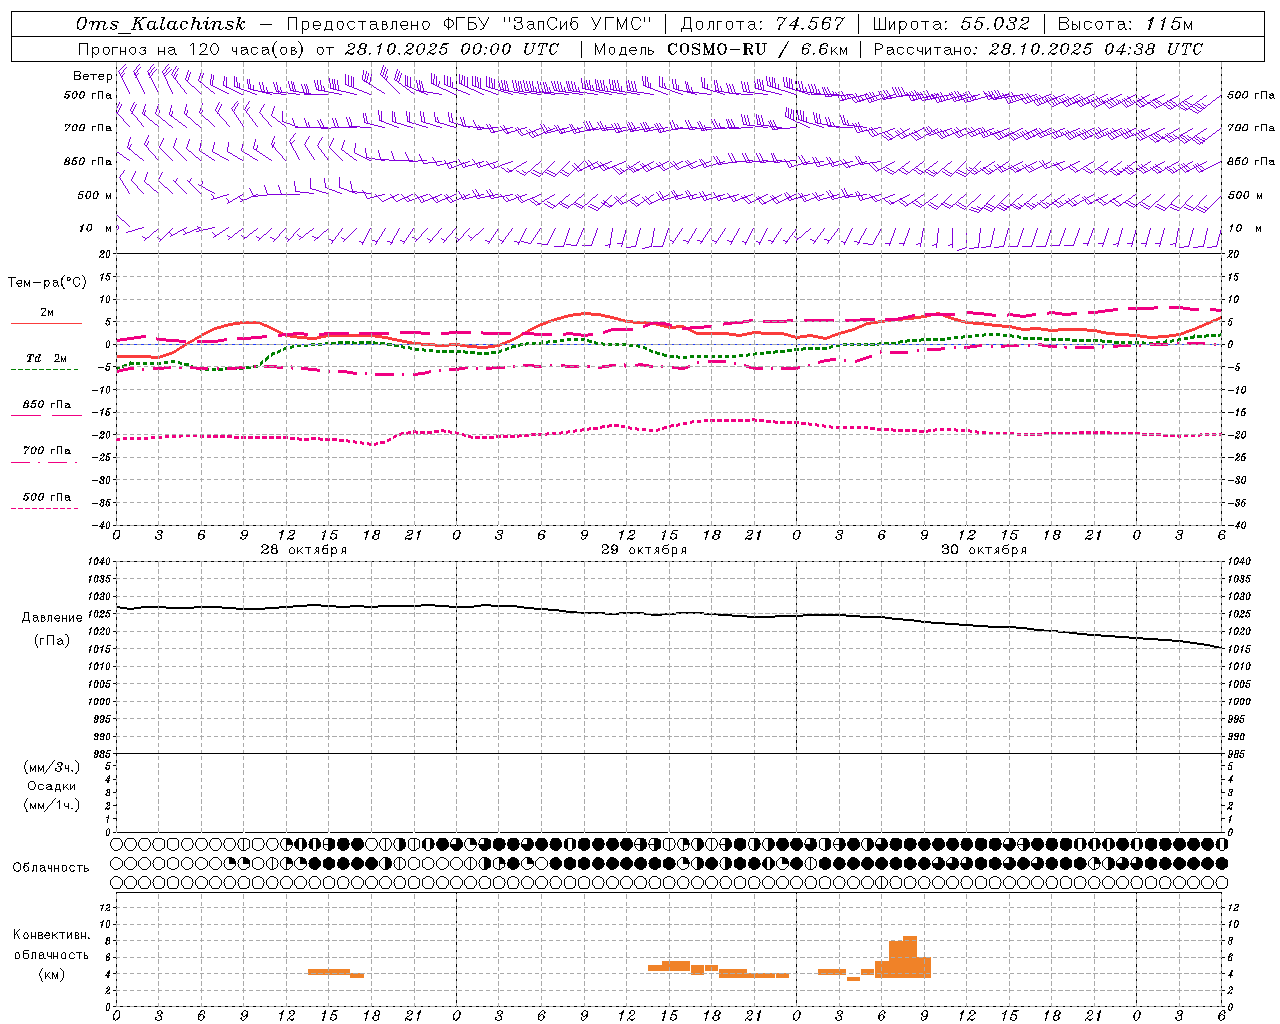The image size is (1280, 1024).
Task: Click the "Td 2м" dew point legend entry
Action: (47, 358)
